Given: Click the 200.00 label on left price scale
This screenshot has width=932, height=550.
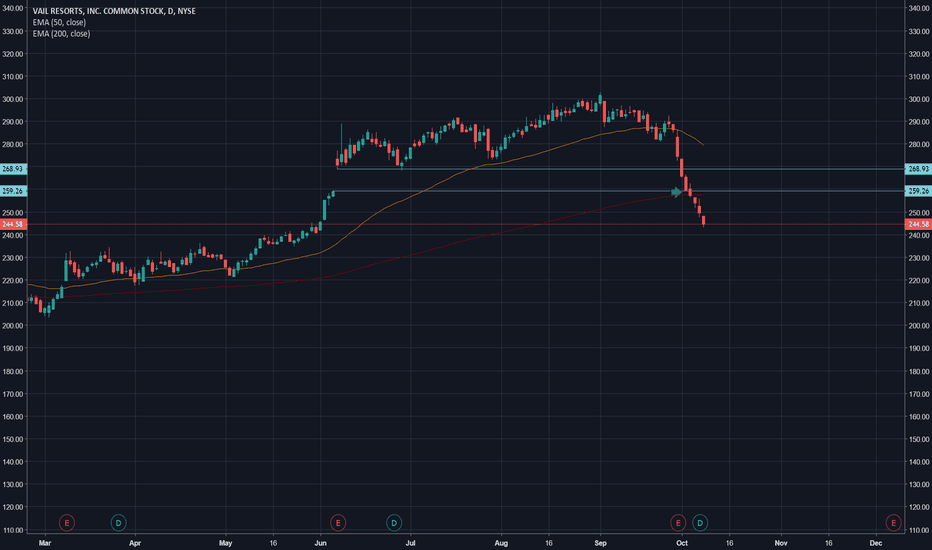Looking at the screenshot, I should point(12,326).
